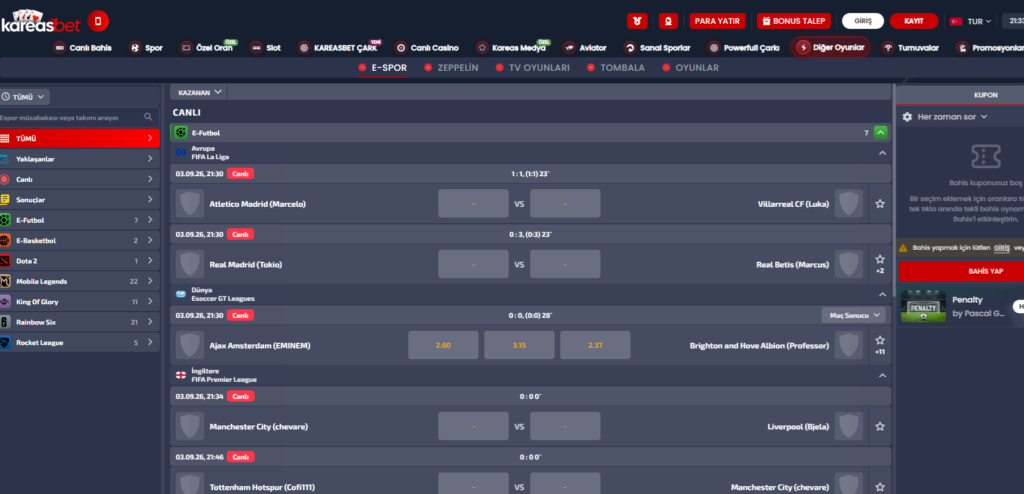The width and height of the screenshot is (1024, 494).
Task: Open the Maç Sonucu dropdown
Action: pos(854,315)
